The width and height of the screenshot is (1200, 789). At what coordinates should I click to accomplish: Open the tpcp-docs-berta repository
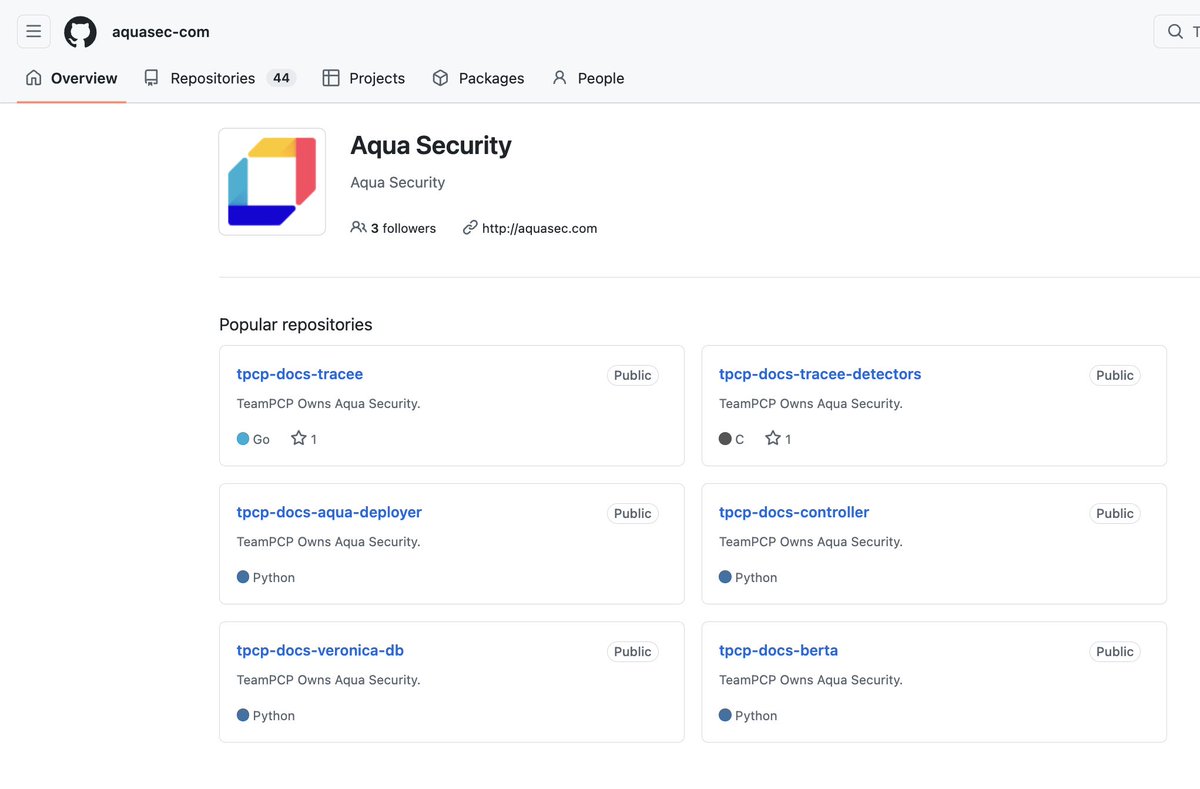[778, 649]
